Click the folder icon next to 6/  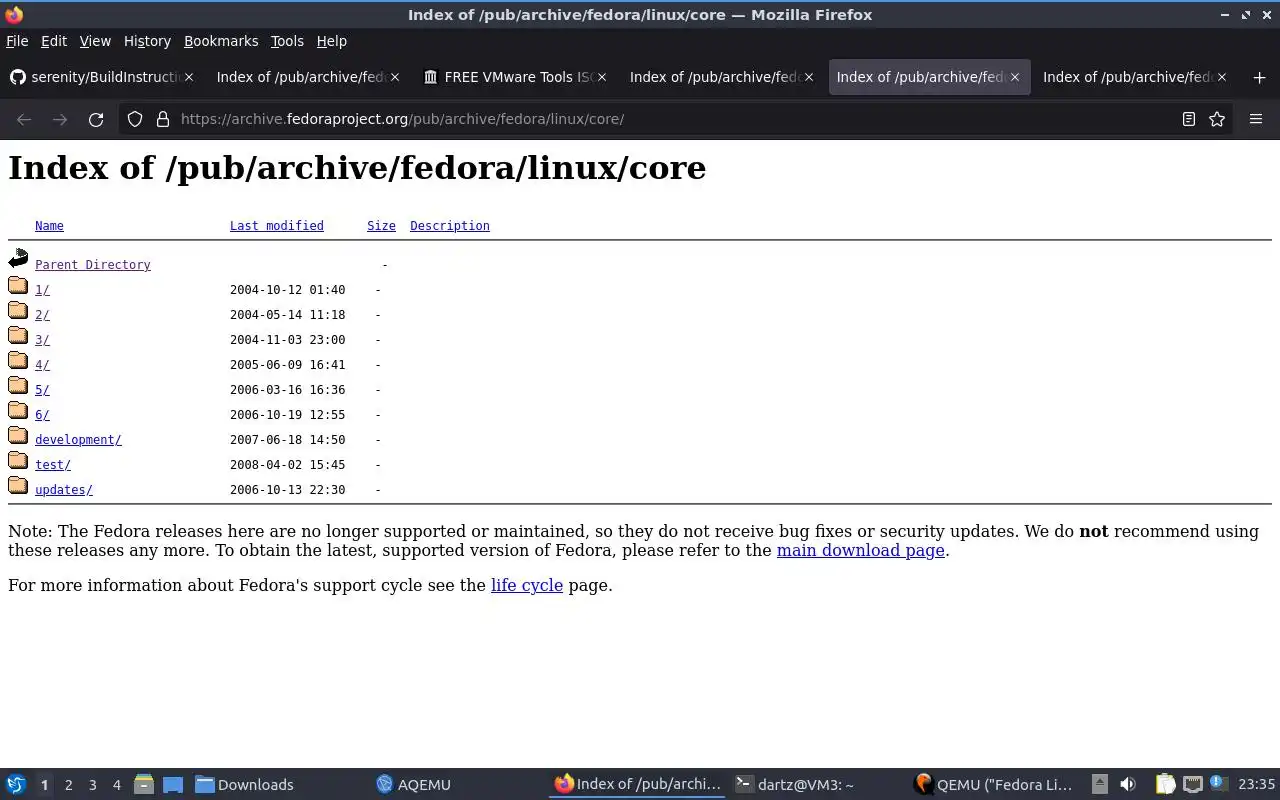click(18, 410)
